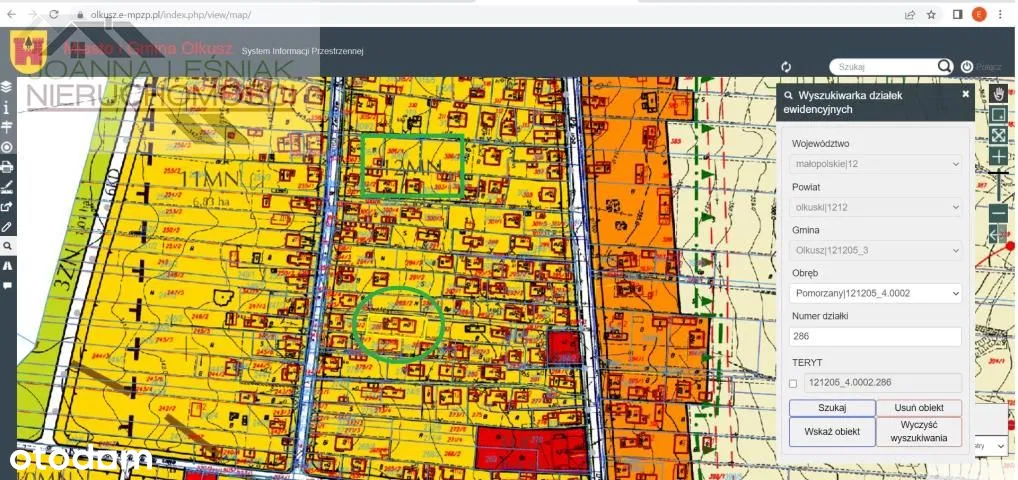Click the Szukaj search button
This screenshot has height=480, width=1018.
tap(831, 408)
